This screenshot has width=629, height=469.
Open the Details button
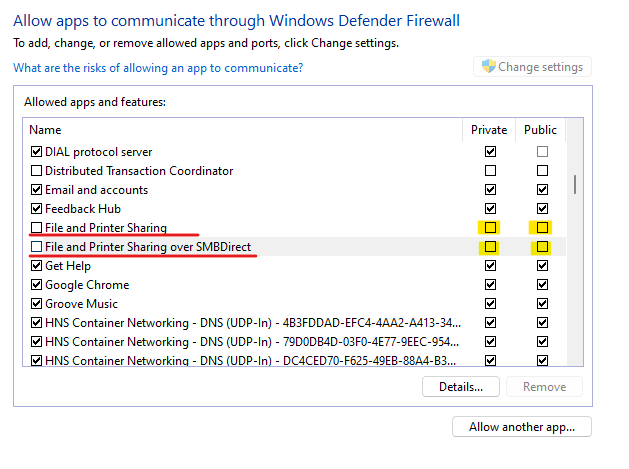point(461,386)
